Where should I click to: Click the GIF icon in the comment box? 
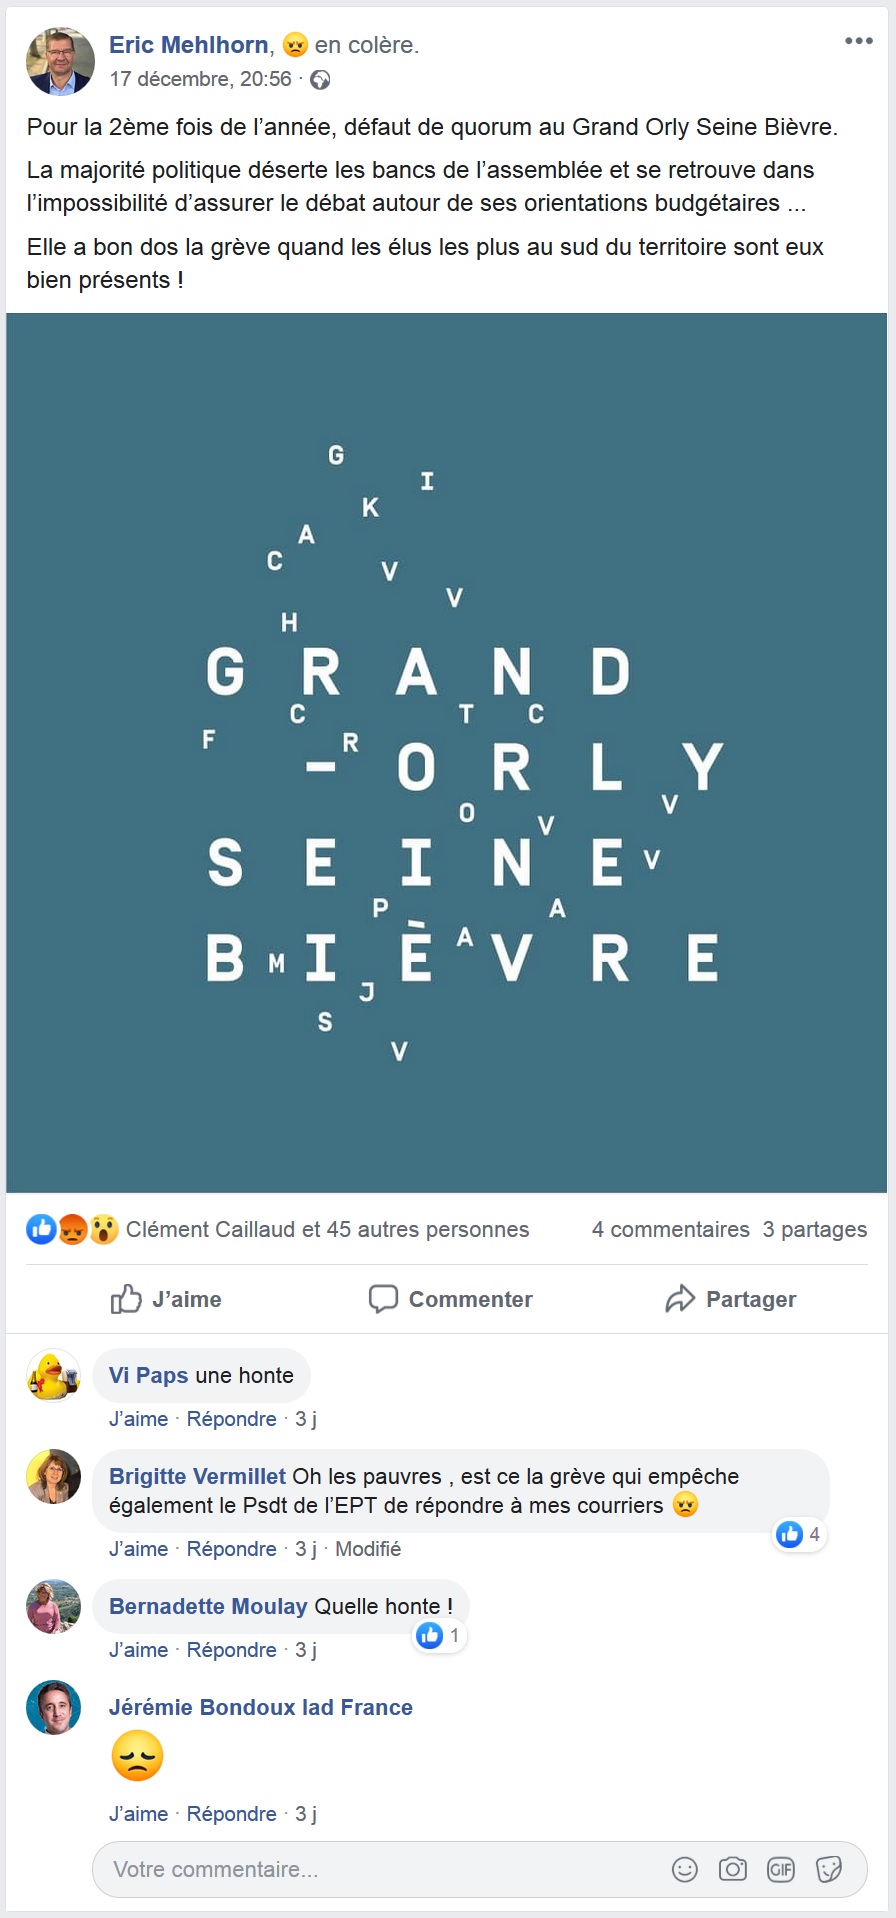pyautogui.click(x=780, y=1869)
